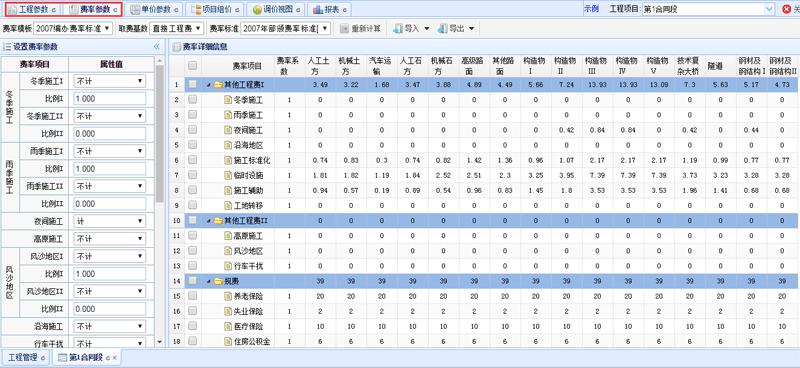Collapse the 其他工程费II tree group

pyautogui.click(x=209, y=221)
